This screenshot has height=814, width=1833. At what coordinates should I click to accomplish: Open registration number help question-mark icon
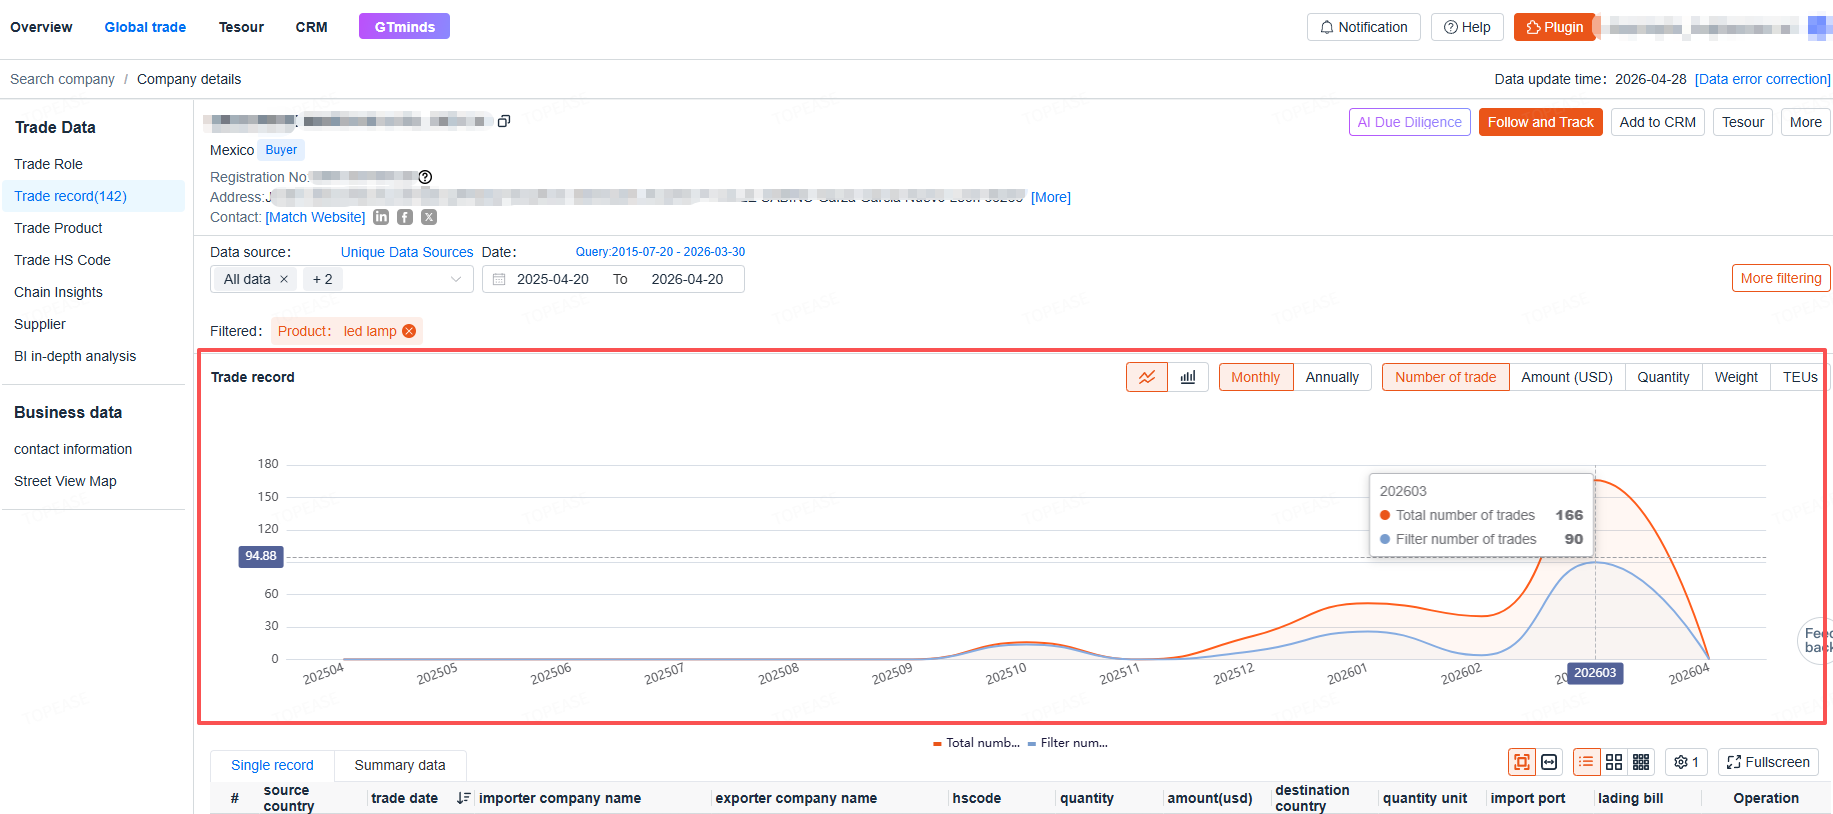[425, 177]
